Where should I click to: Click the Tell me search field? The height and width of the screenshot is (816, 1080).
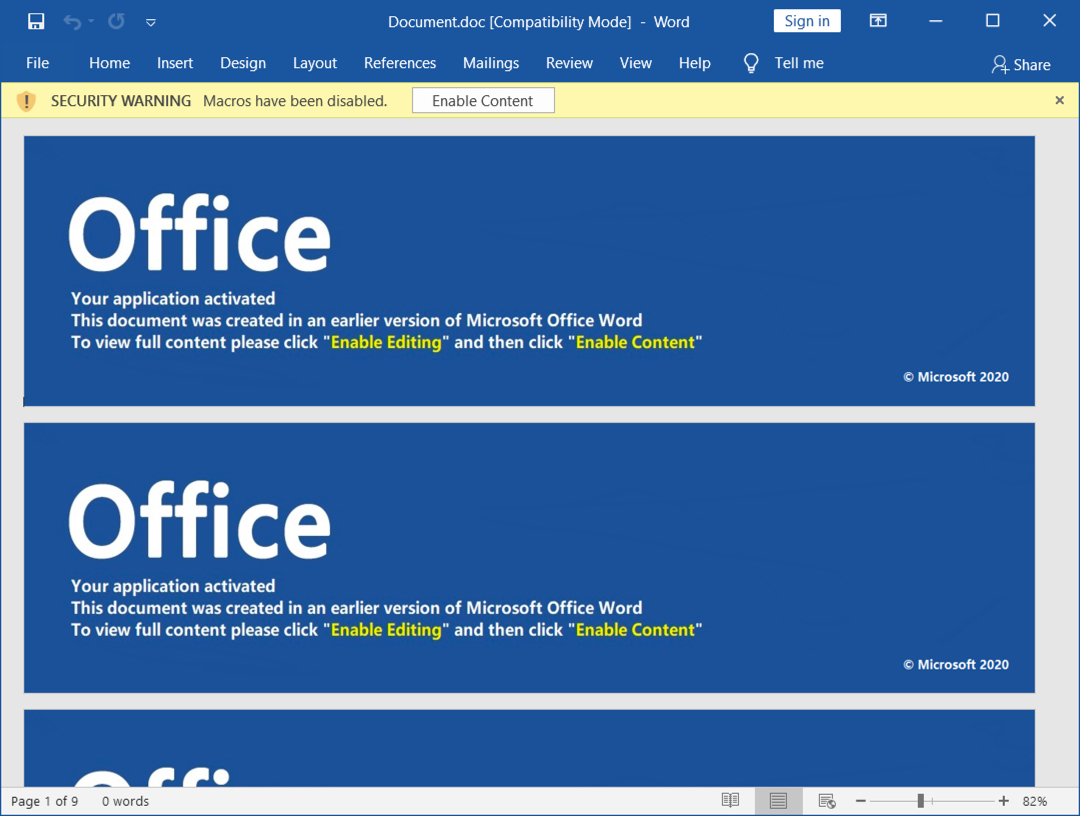click(x=799, y=63)
